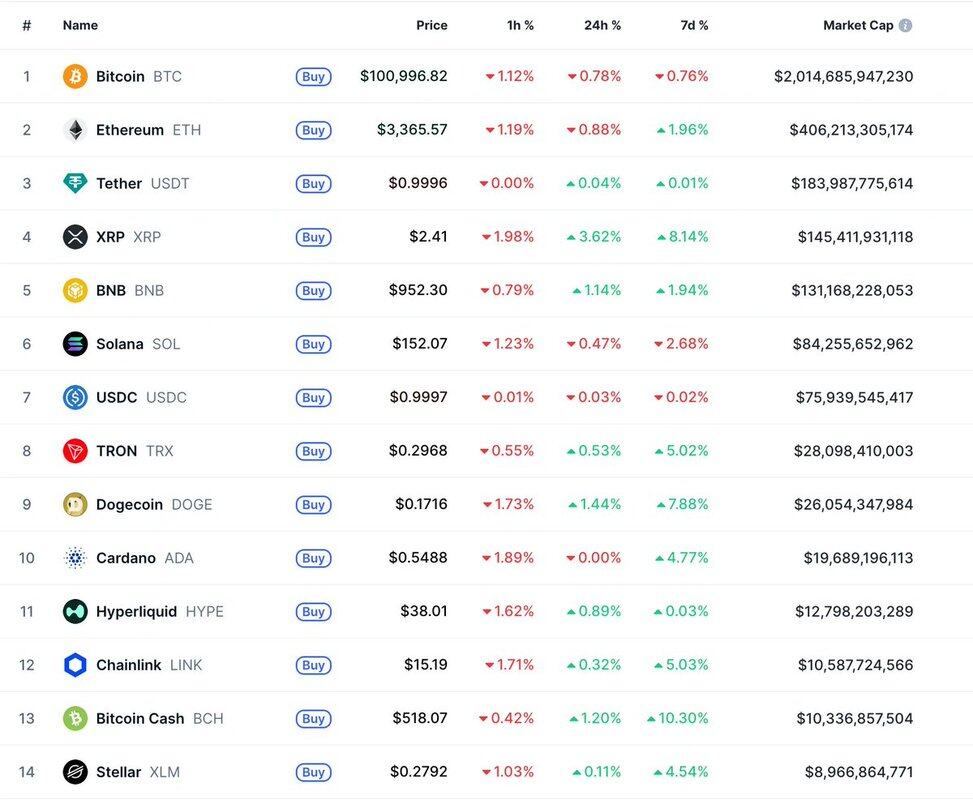Click the Market Cap info icon
Viewport: 973px width, 800px height.
coord(905,25)
